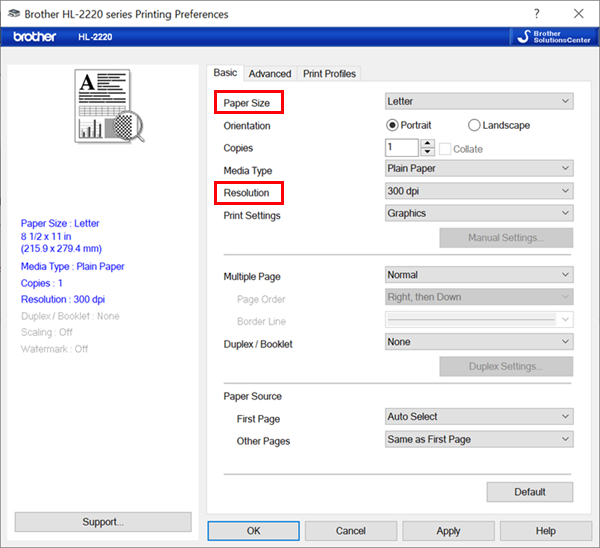Open the Page Order dropdown showing Right, then Down
This screenshot has width=600, height=548.
click(479, 297)
